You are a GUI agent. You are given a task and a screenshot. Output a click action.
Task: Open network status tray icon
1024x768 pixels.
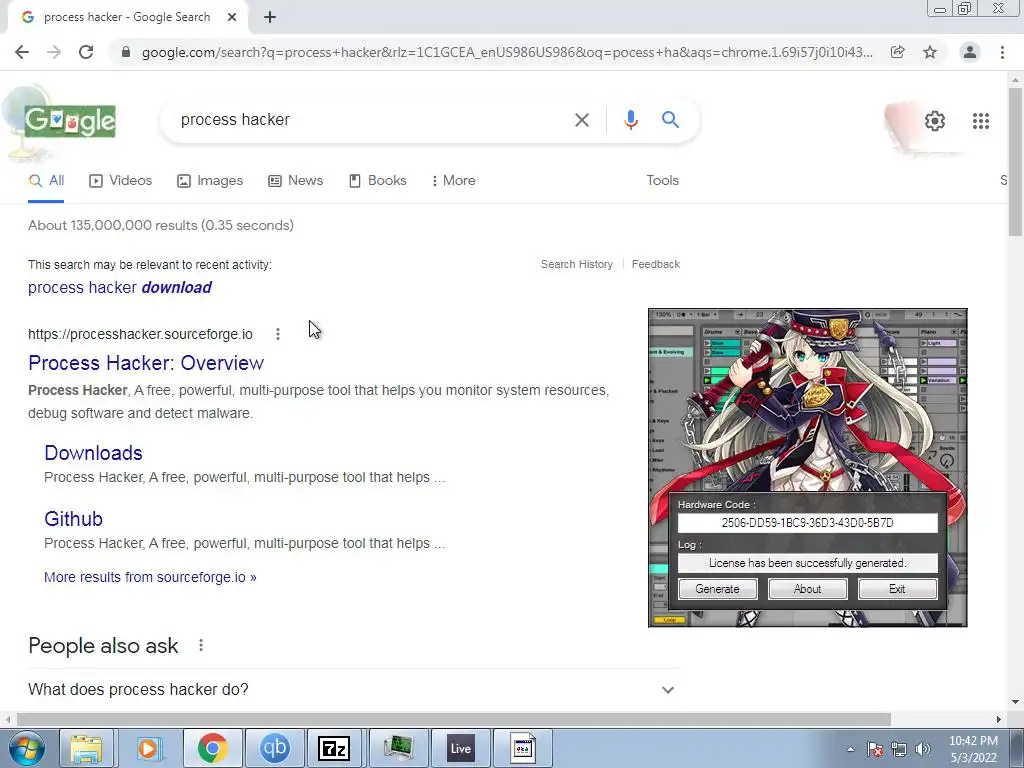click(899, 749)
